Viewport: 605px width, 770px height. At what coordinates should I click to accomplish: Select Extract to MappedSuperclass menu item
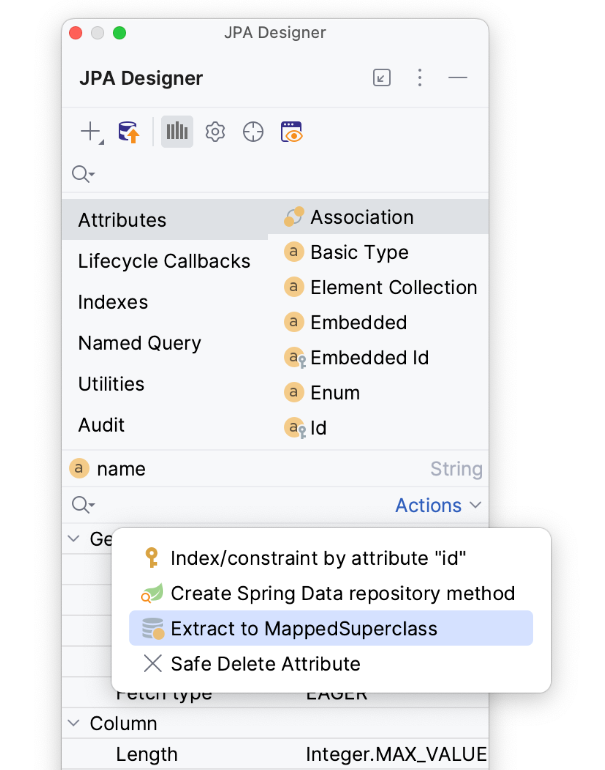[304, 629]
